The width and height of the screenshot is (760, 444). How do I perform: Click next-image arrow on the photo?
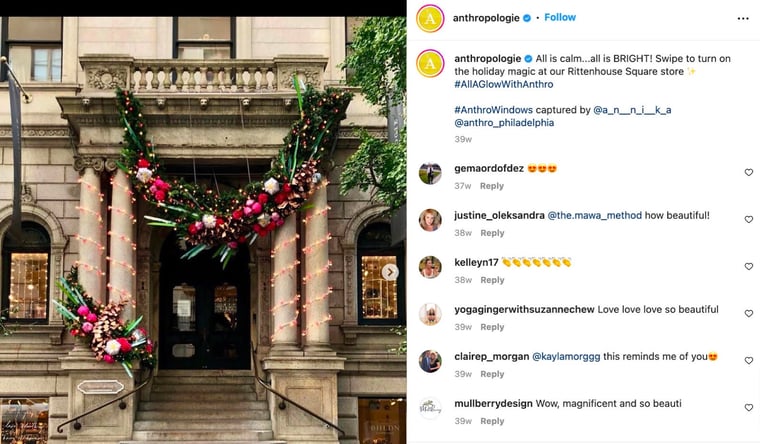(390, 272)
